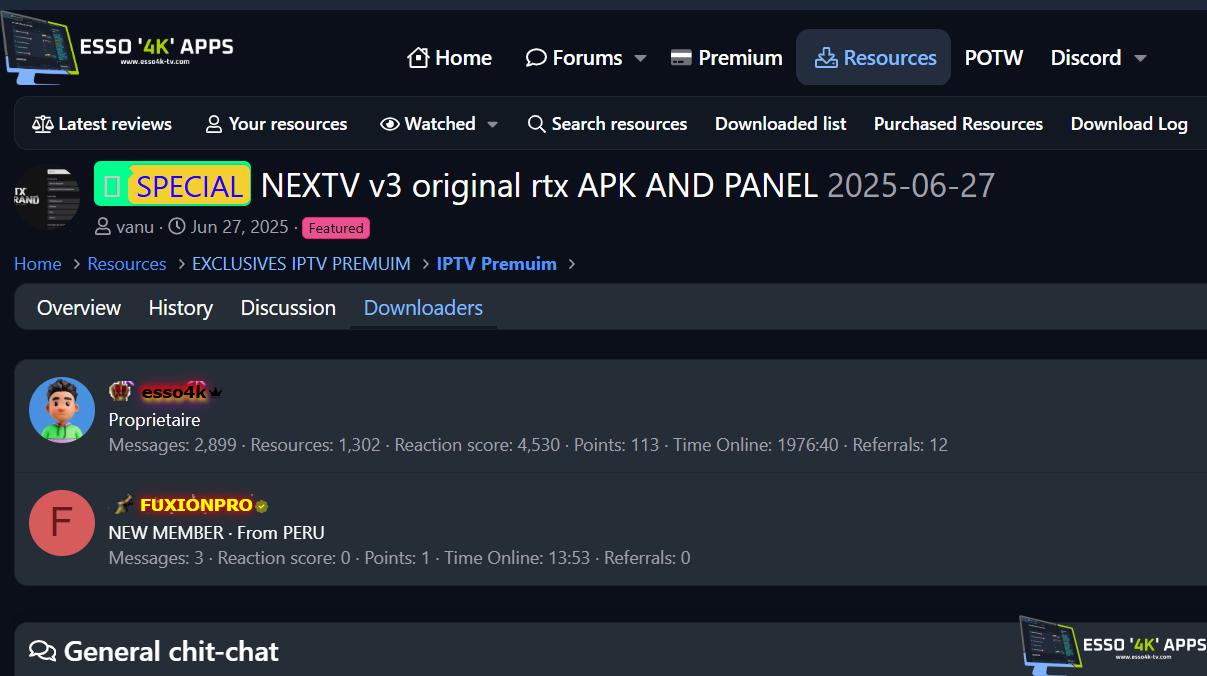Viewport: 1207px width, 676px height.
Task: Click the Forums speech bubble icon
Action: click(536, 58)
